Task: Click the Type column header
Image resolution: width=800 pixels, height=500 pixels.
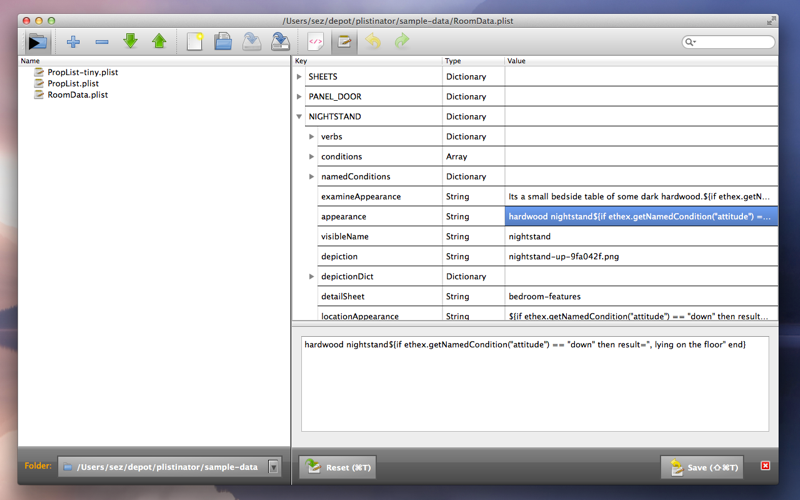Action: click(473, 61)
